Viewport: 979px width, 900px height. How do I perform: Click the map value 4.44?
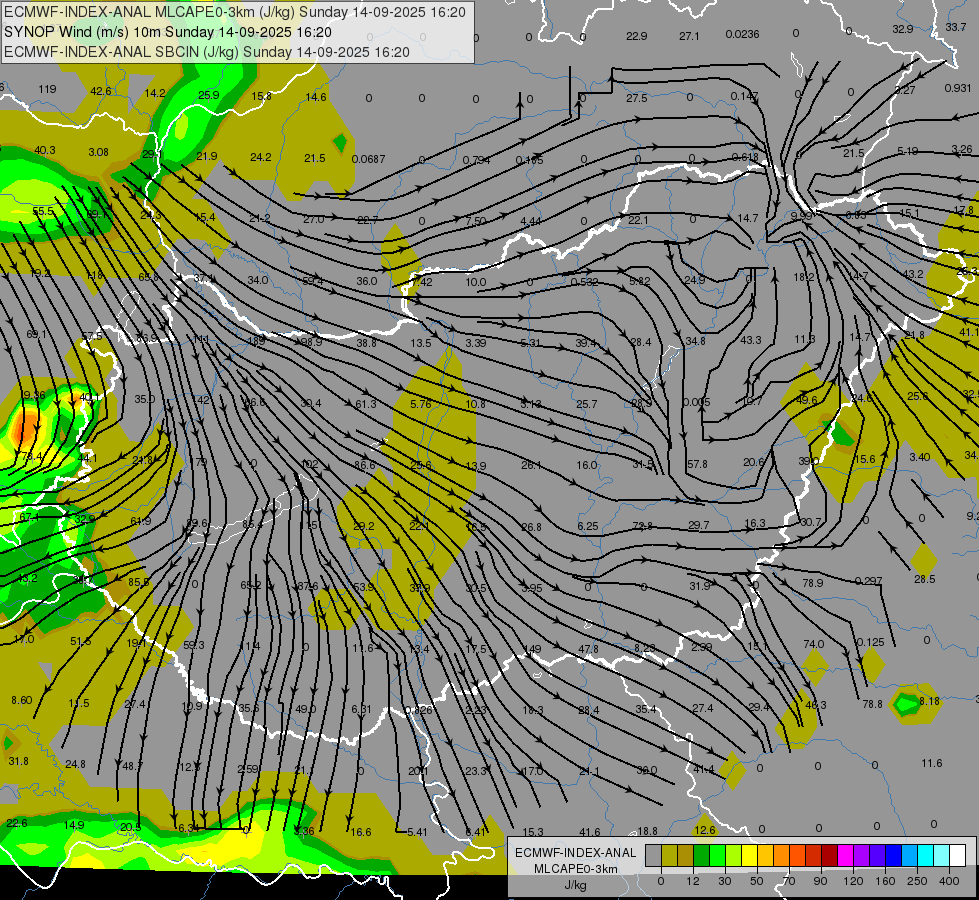tap(530, 222)
